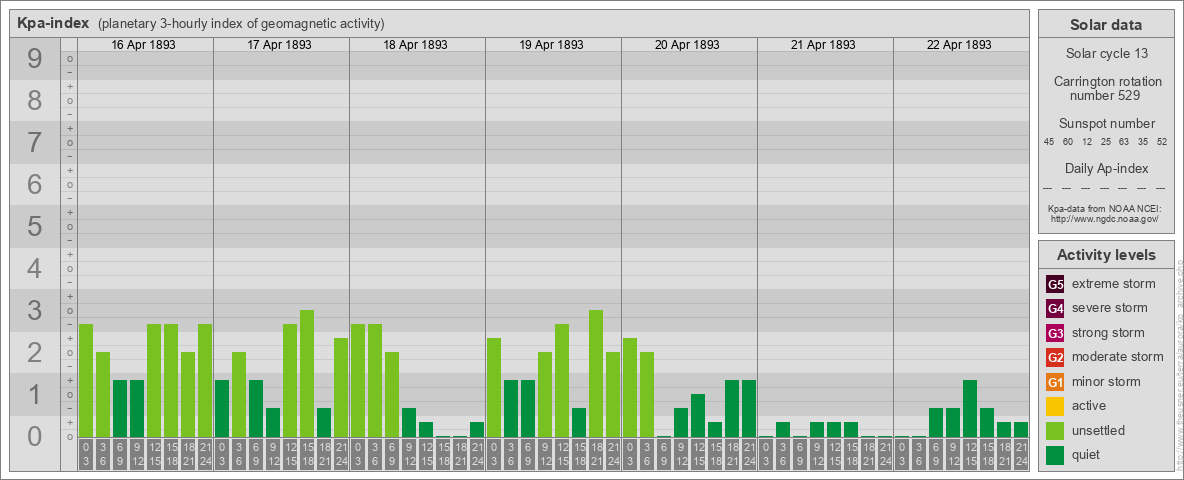Click the Sunspot number label
The width and height of the screenshot is (1184, 480).
(1106, 124)
